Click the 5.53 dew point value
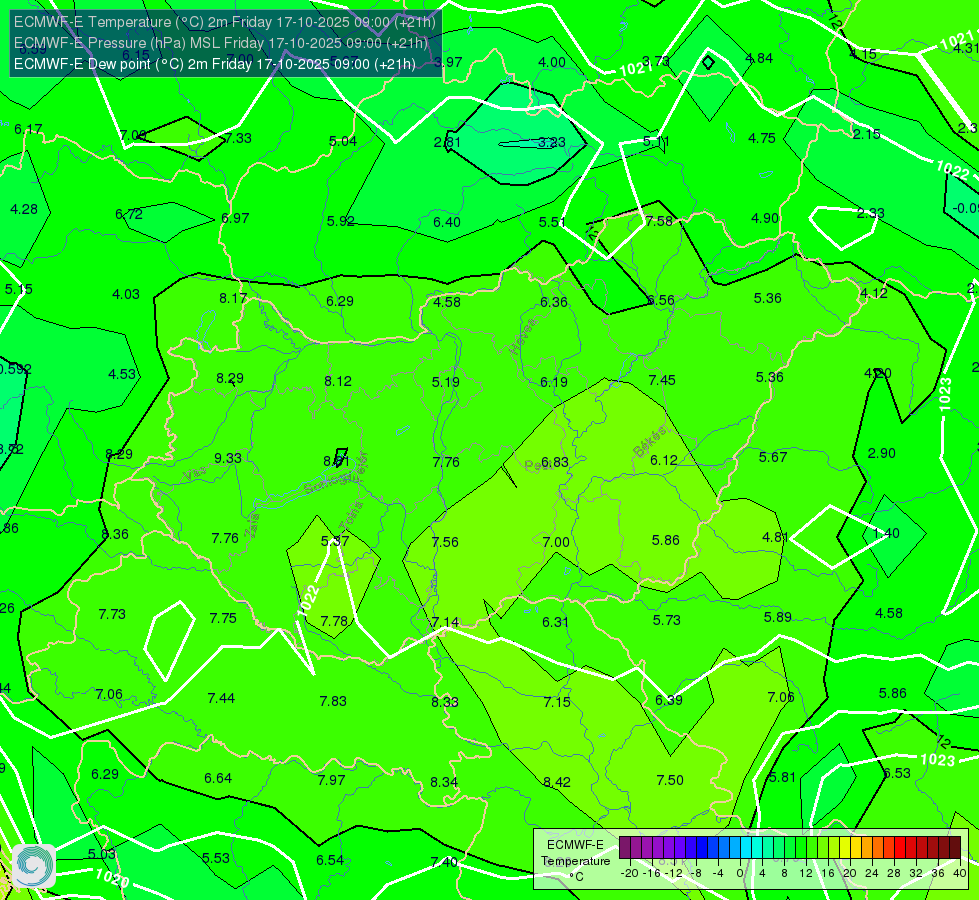This screenshot has height=900, width=979. point(215,858)
